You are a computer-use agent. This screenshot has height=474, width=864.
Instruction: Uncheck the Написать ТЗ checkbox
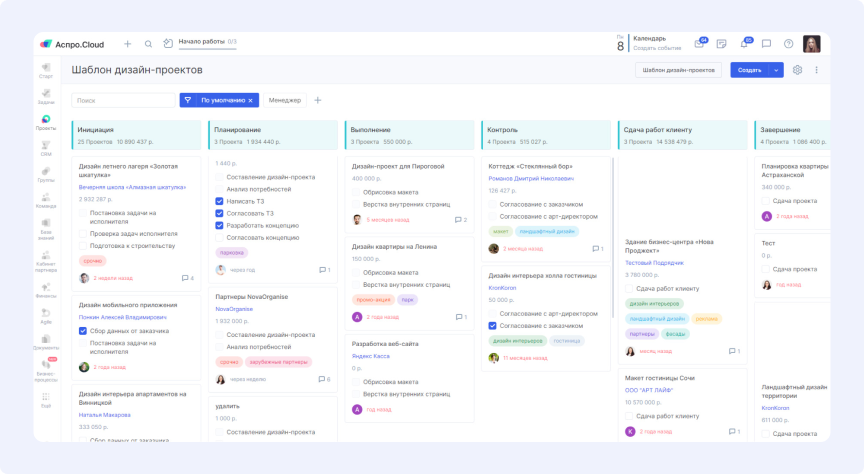pyautogui.click(x=220, y=201)
